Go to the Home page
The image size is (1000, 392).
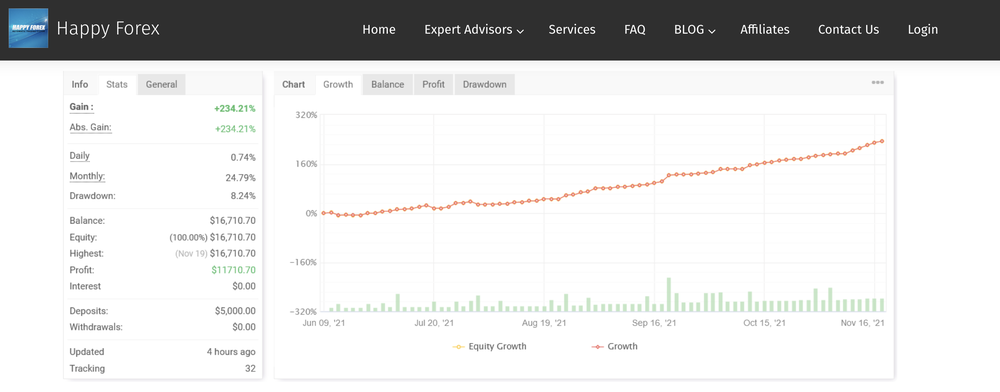coord(379,29)
